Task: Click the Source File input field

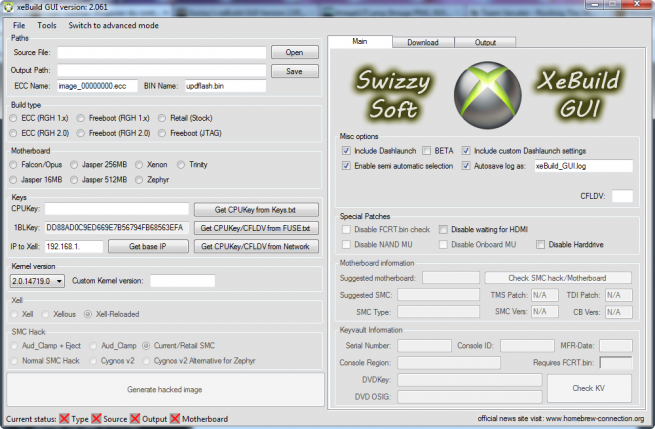Action: click(x=162, y=52)
